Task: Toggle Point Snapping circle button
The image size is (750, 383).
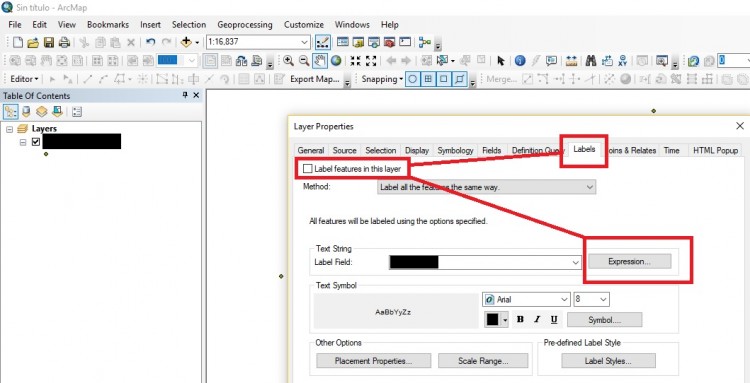Action: tap(413, 79)
